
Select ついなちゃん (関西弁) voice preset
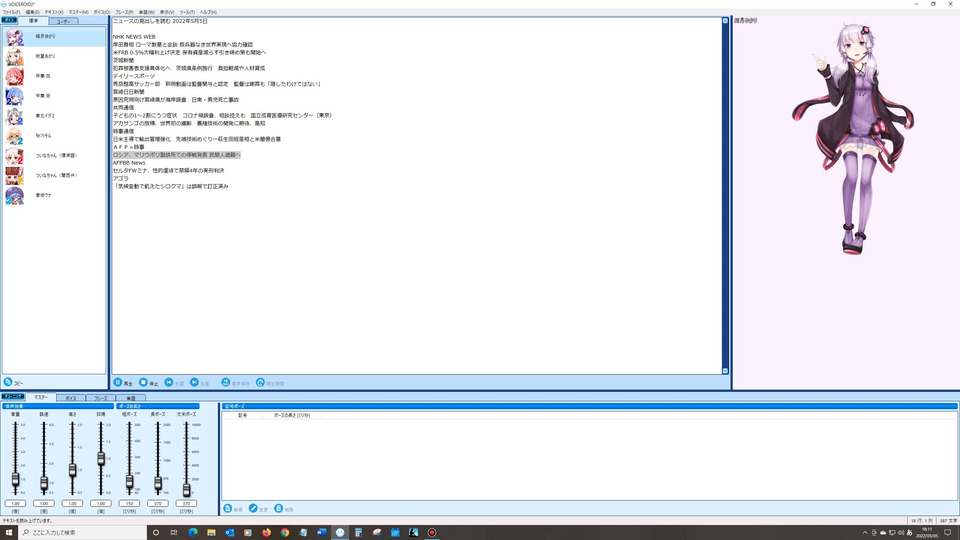tap(54, 175)
